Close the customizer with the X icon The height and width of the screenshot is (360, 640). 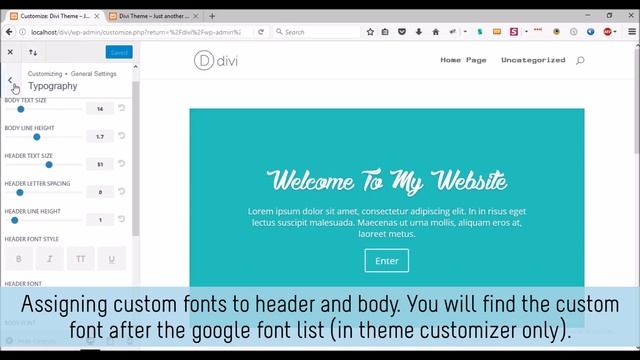click(x=10, y=52)
